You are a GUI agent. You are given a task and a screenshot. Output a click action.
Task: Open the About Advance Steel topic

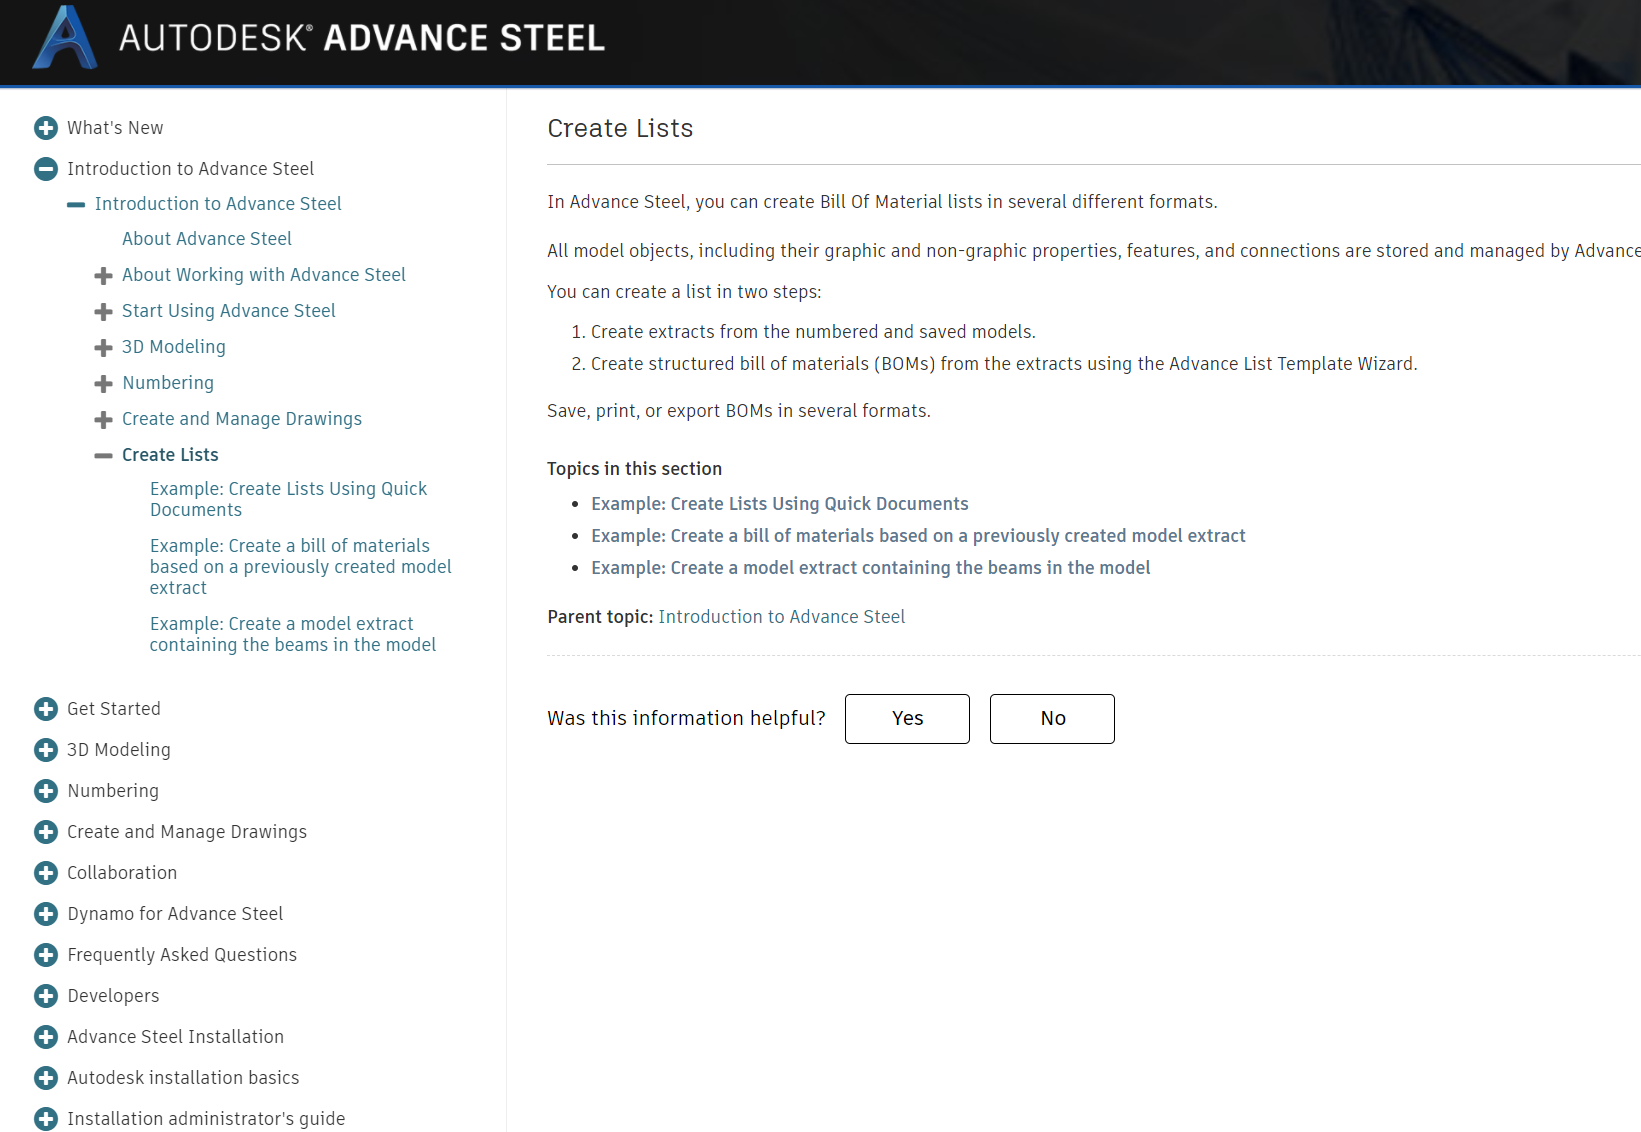206,238
